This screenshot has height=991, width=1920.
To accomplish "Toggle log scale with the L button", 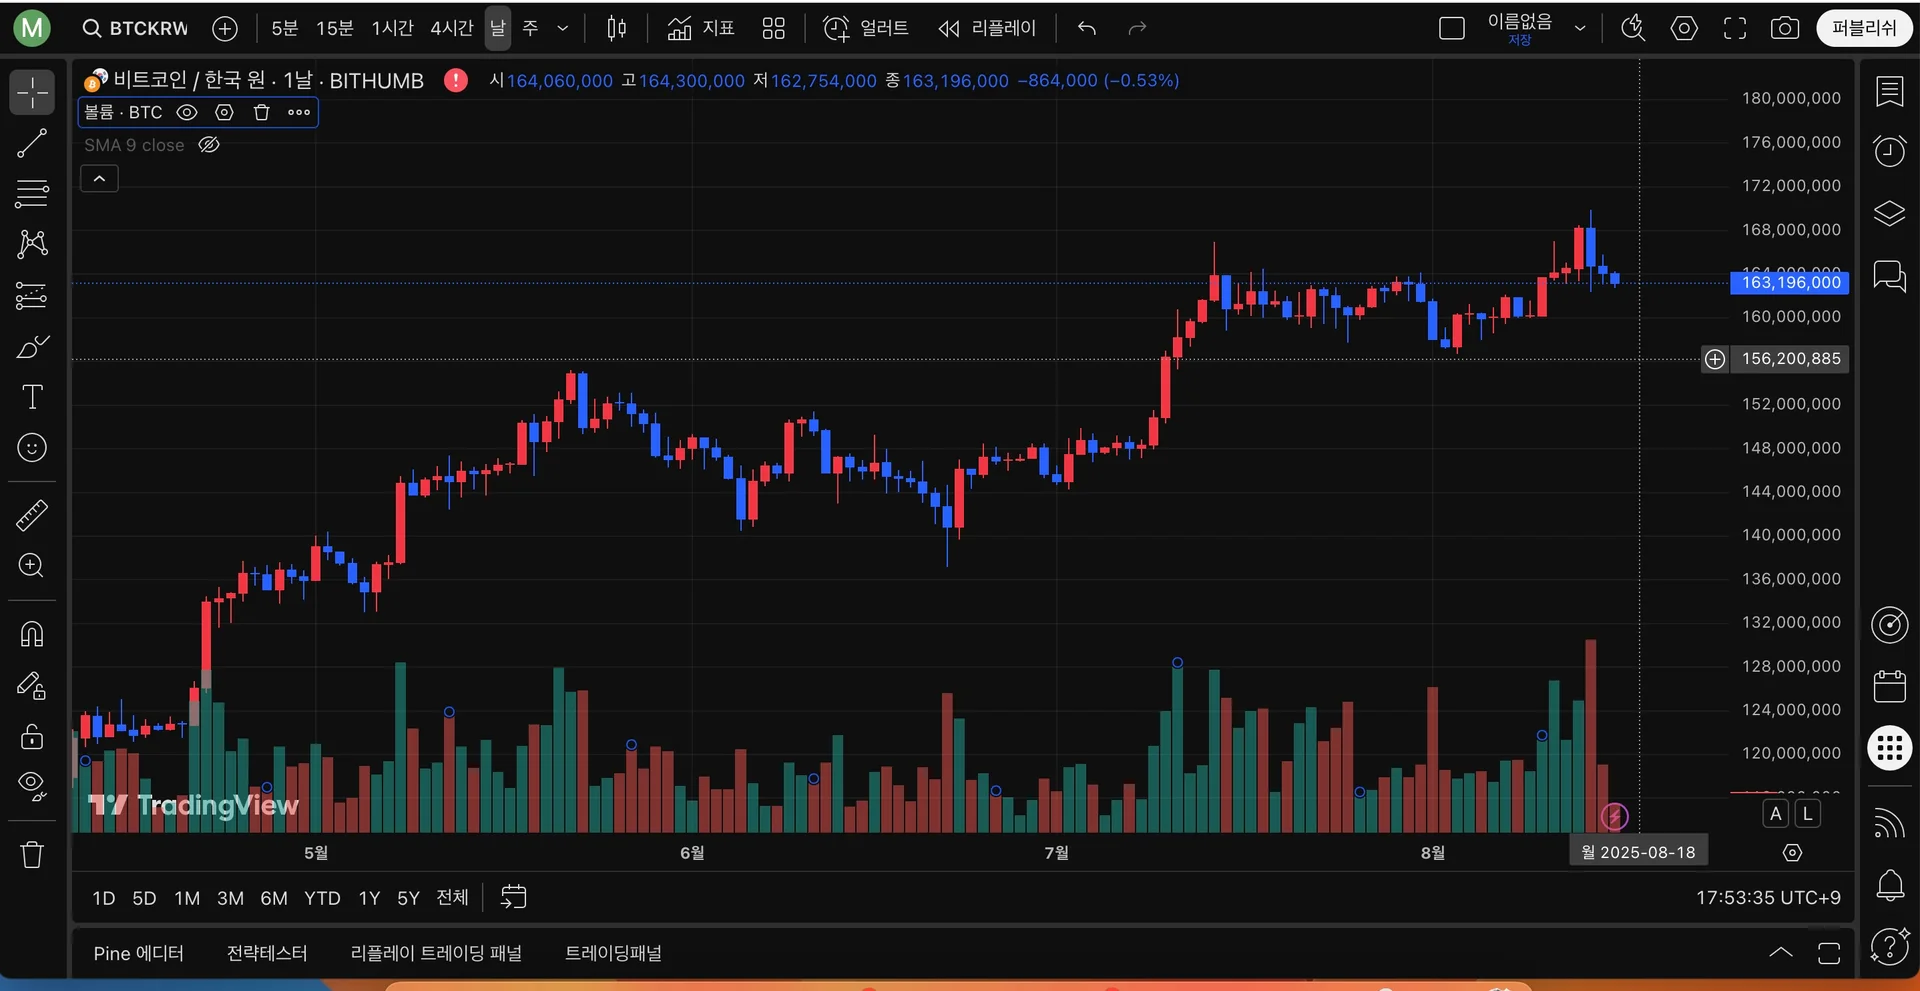I will point(1808,814).
